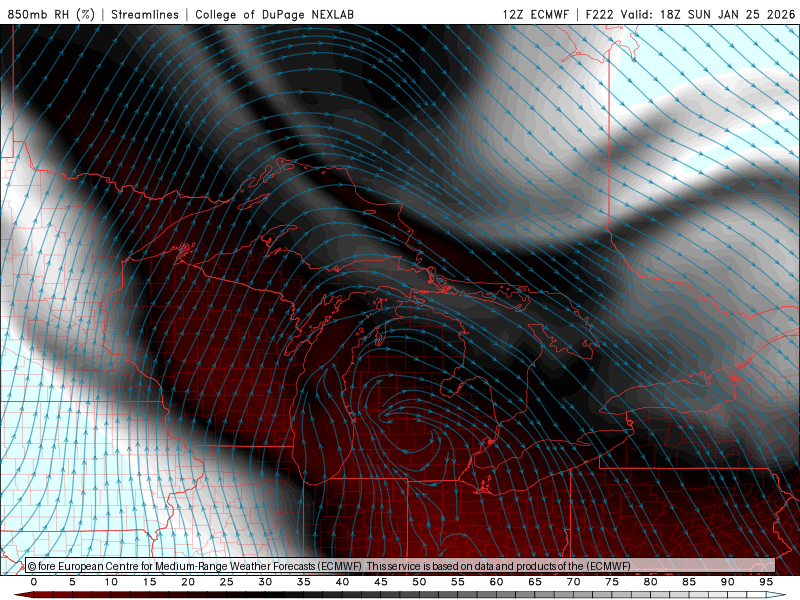Select the "30" colorbar tick label
Image resolution: width=800 pixels, height=600 pixels.
(265, 582)
